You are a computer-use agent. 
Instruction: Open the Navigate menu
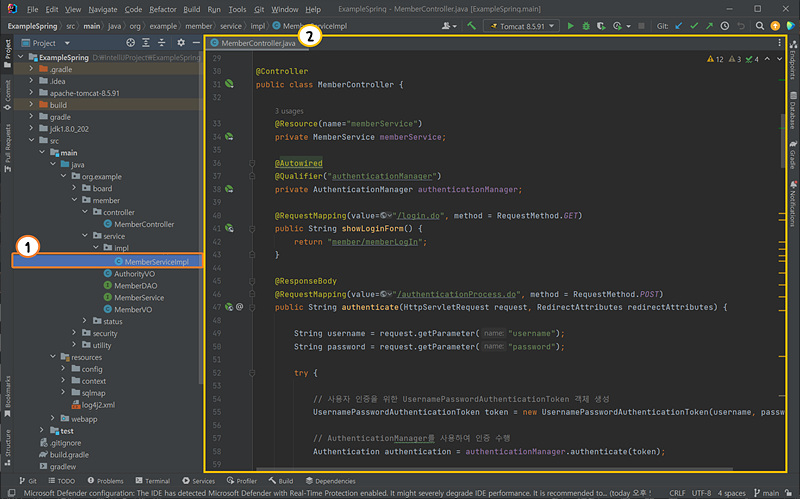pos(103,9)
